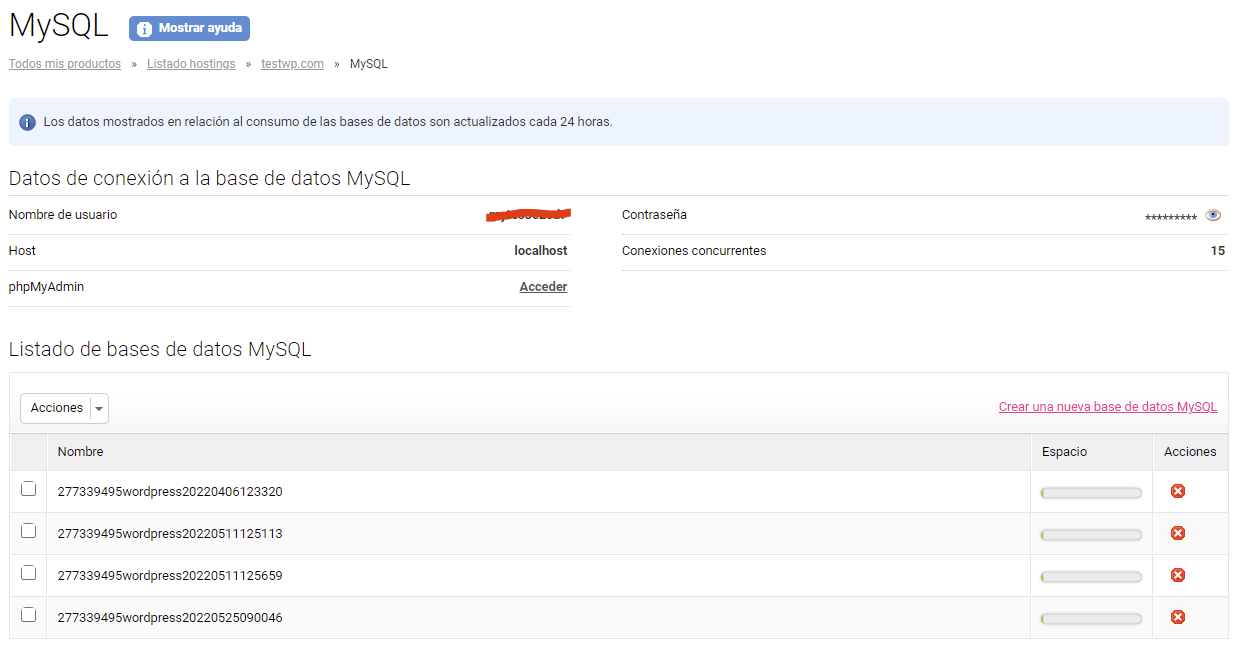1236x647 pixels.
Task: Click the Nombre de usuario label
Action: pyautogui.click(x=63, y=215)
